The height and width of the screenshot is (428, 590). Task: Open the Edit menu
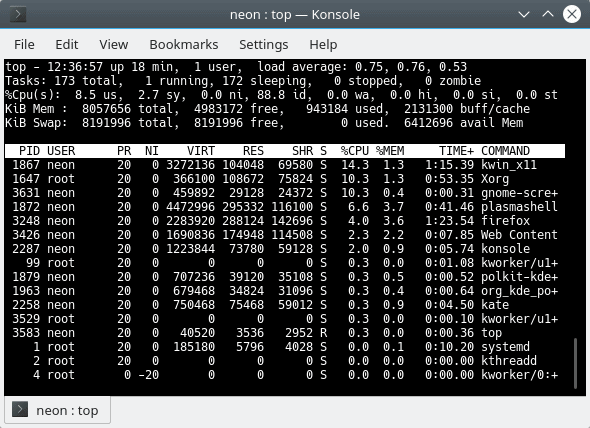tap(67, 44)
